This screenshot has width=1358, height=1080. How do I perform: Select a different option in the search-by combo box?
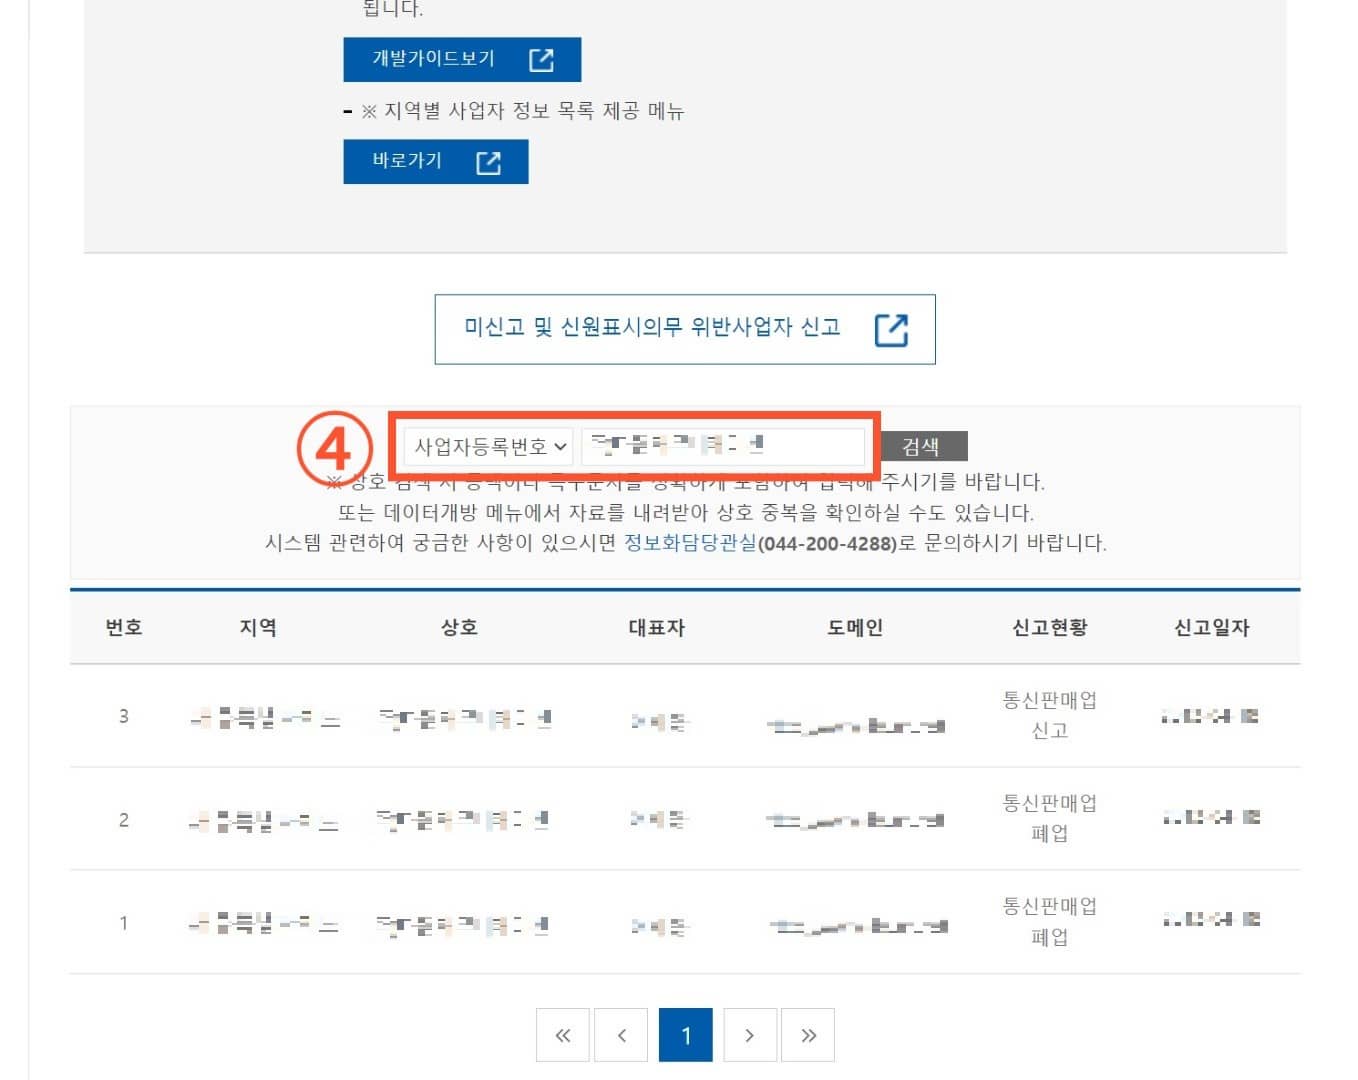point(489,446)
